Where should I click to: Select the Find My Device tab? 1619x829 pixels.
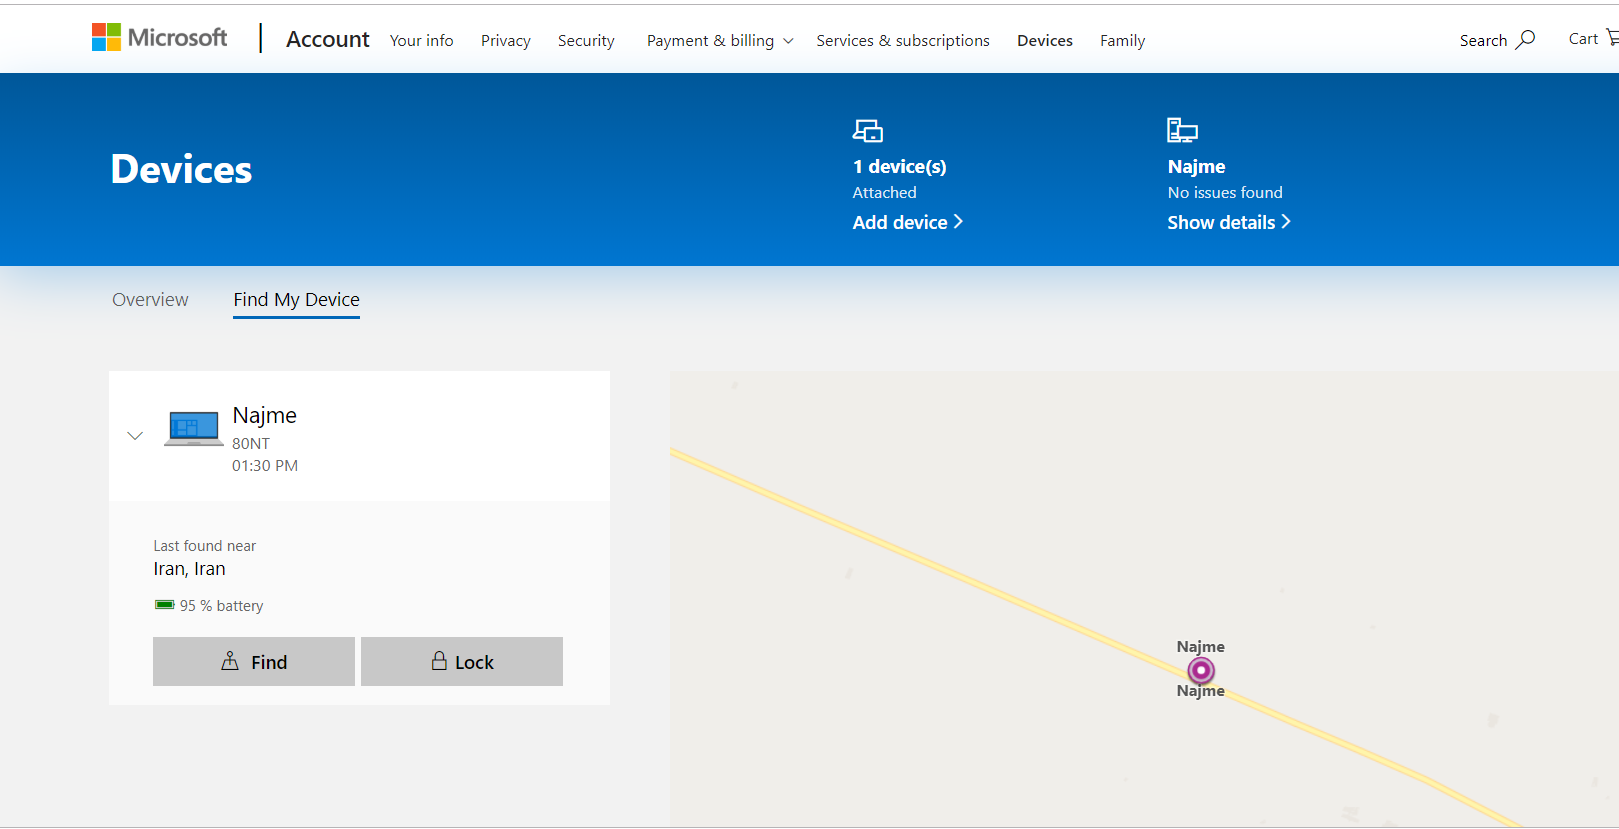click(x=296, y=300)
